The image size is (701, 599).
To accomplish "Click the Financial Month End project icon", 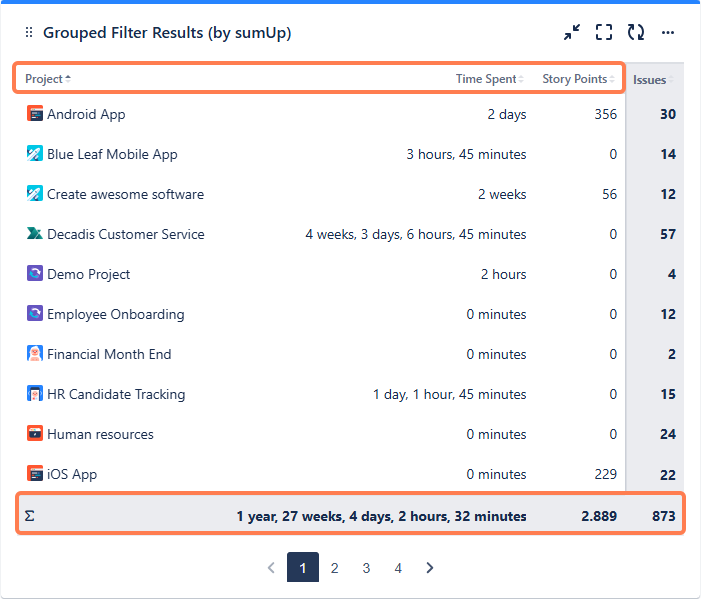I will pos(35,354).
